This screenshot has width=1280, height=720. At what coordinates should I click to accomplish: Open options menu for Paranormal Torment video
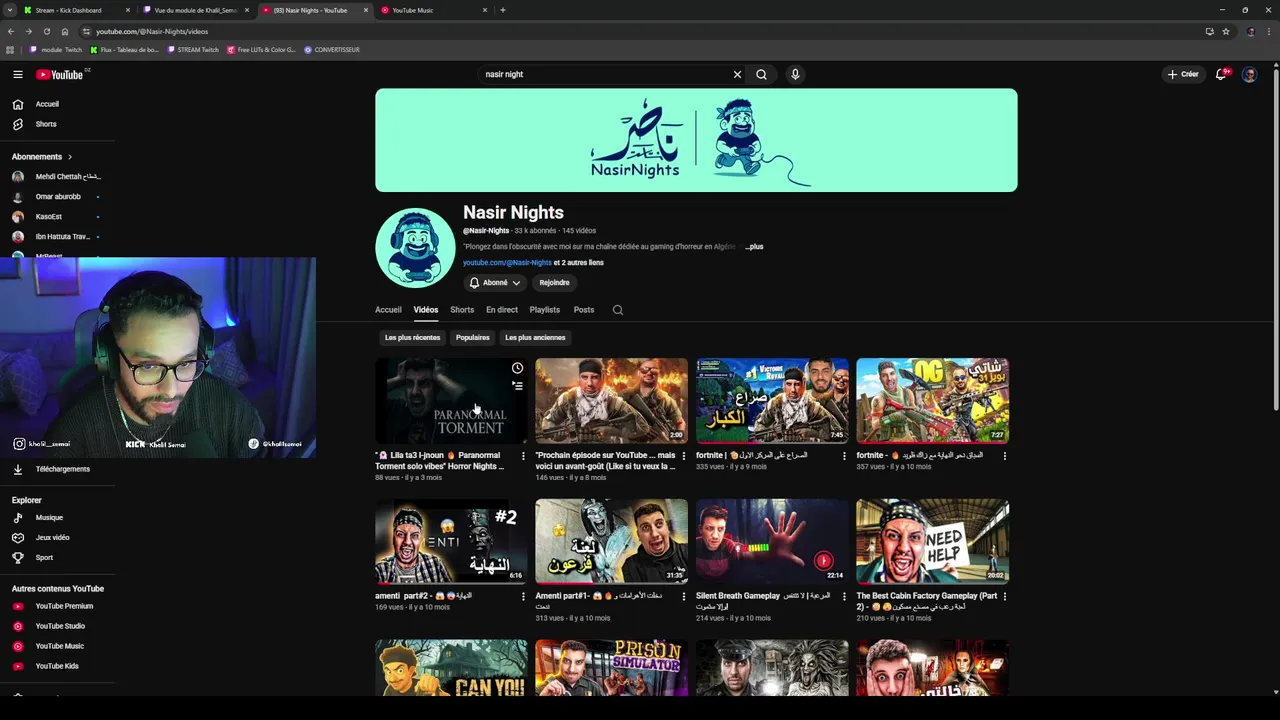[x=523, y=456]
